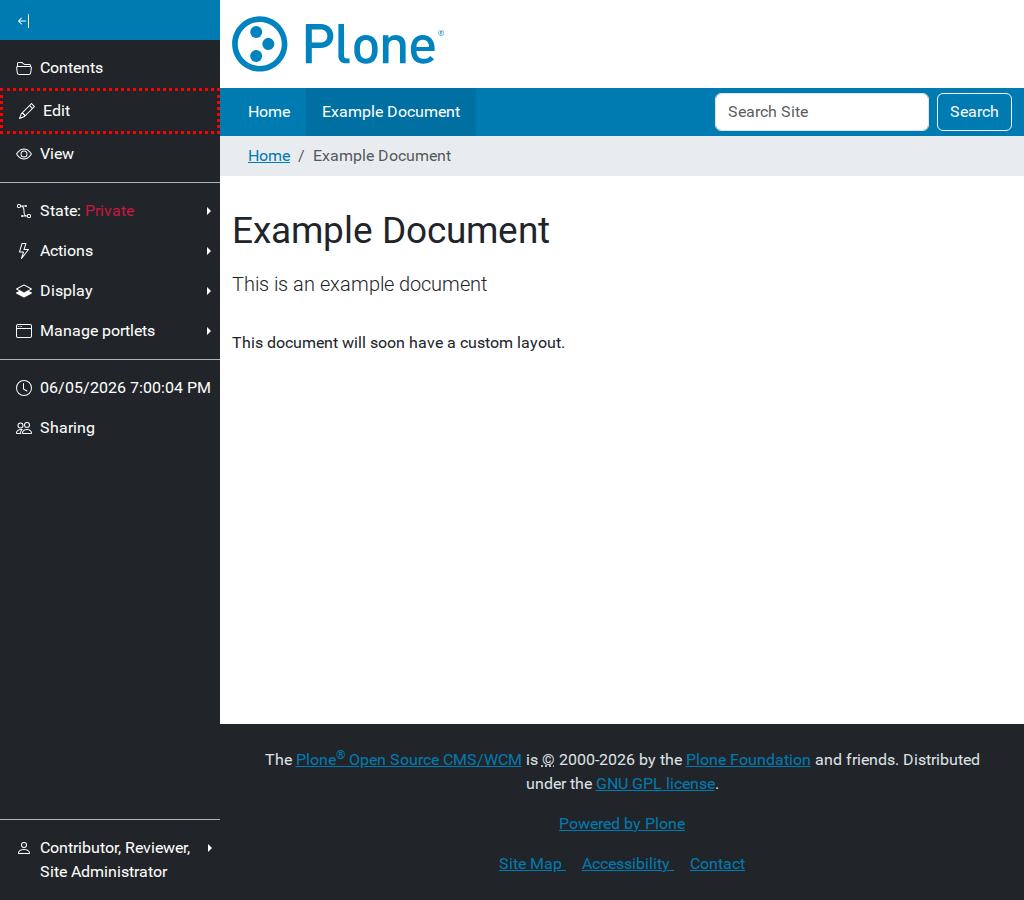Follow the Home breadcrumb link

[269, 156]
